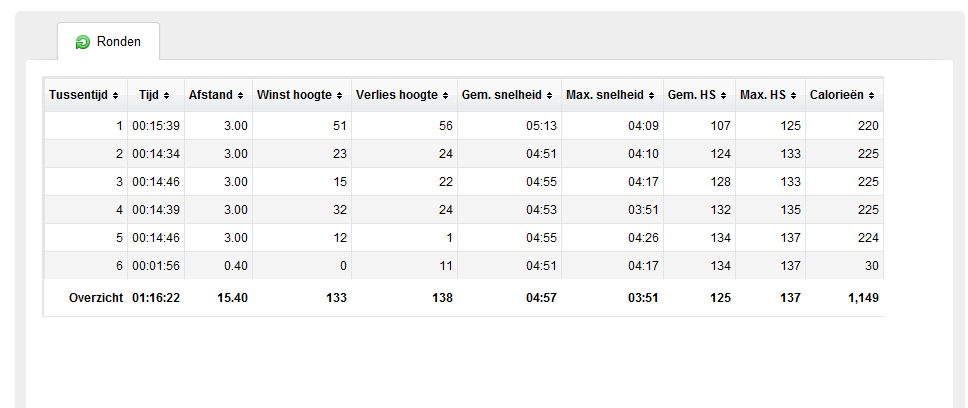Click lap 2 average speed 04:51

[541, 154]
